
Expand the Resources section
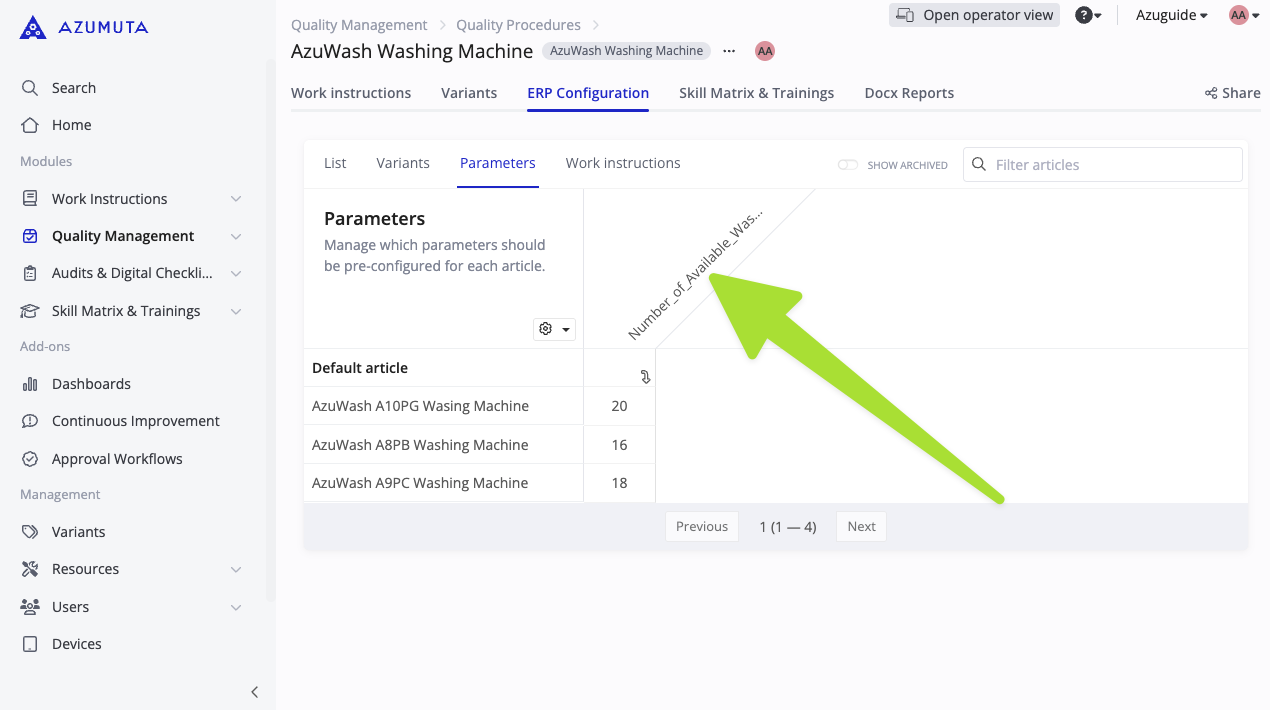click(236, 568)
